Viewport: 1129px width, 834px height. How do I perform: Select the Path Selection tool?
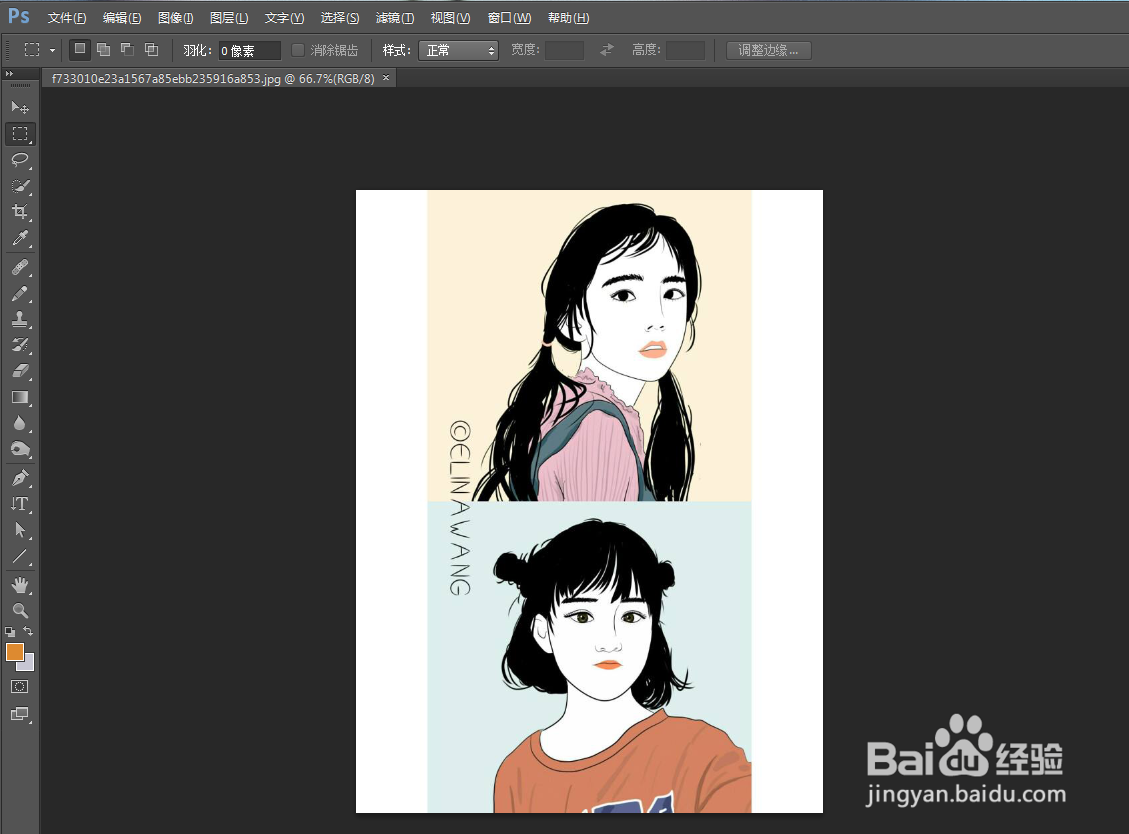(19, 530)
